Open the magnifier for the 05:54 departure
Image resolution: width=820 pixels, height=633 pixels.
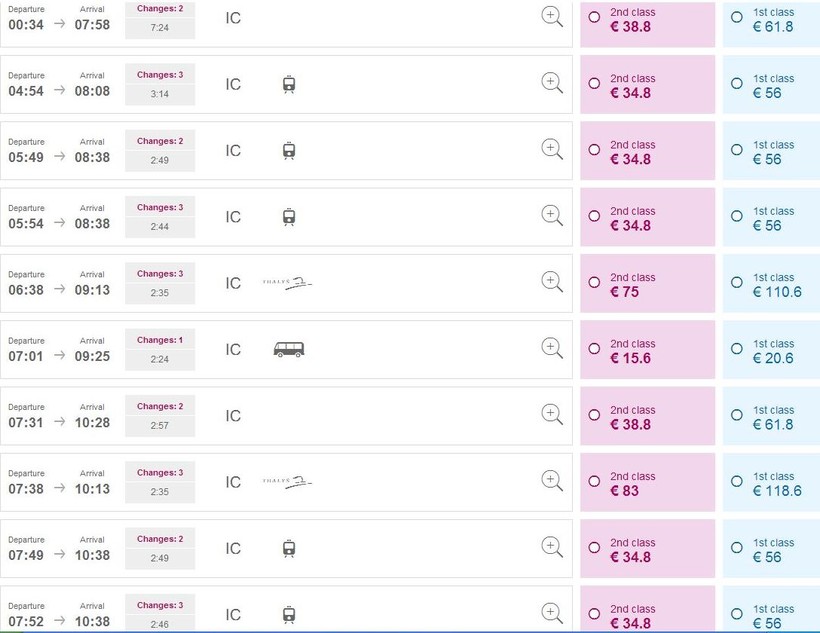click(x=552, y=215)
